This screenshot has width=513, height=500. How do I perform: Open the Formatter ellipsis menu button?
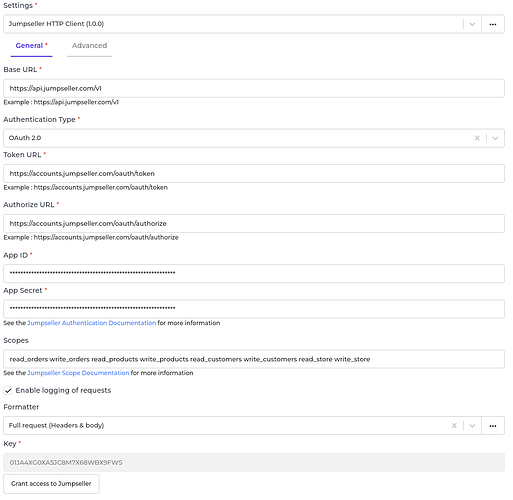click(x=493, y=426)
